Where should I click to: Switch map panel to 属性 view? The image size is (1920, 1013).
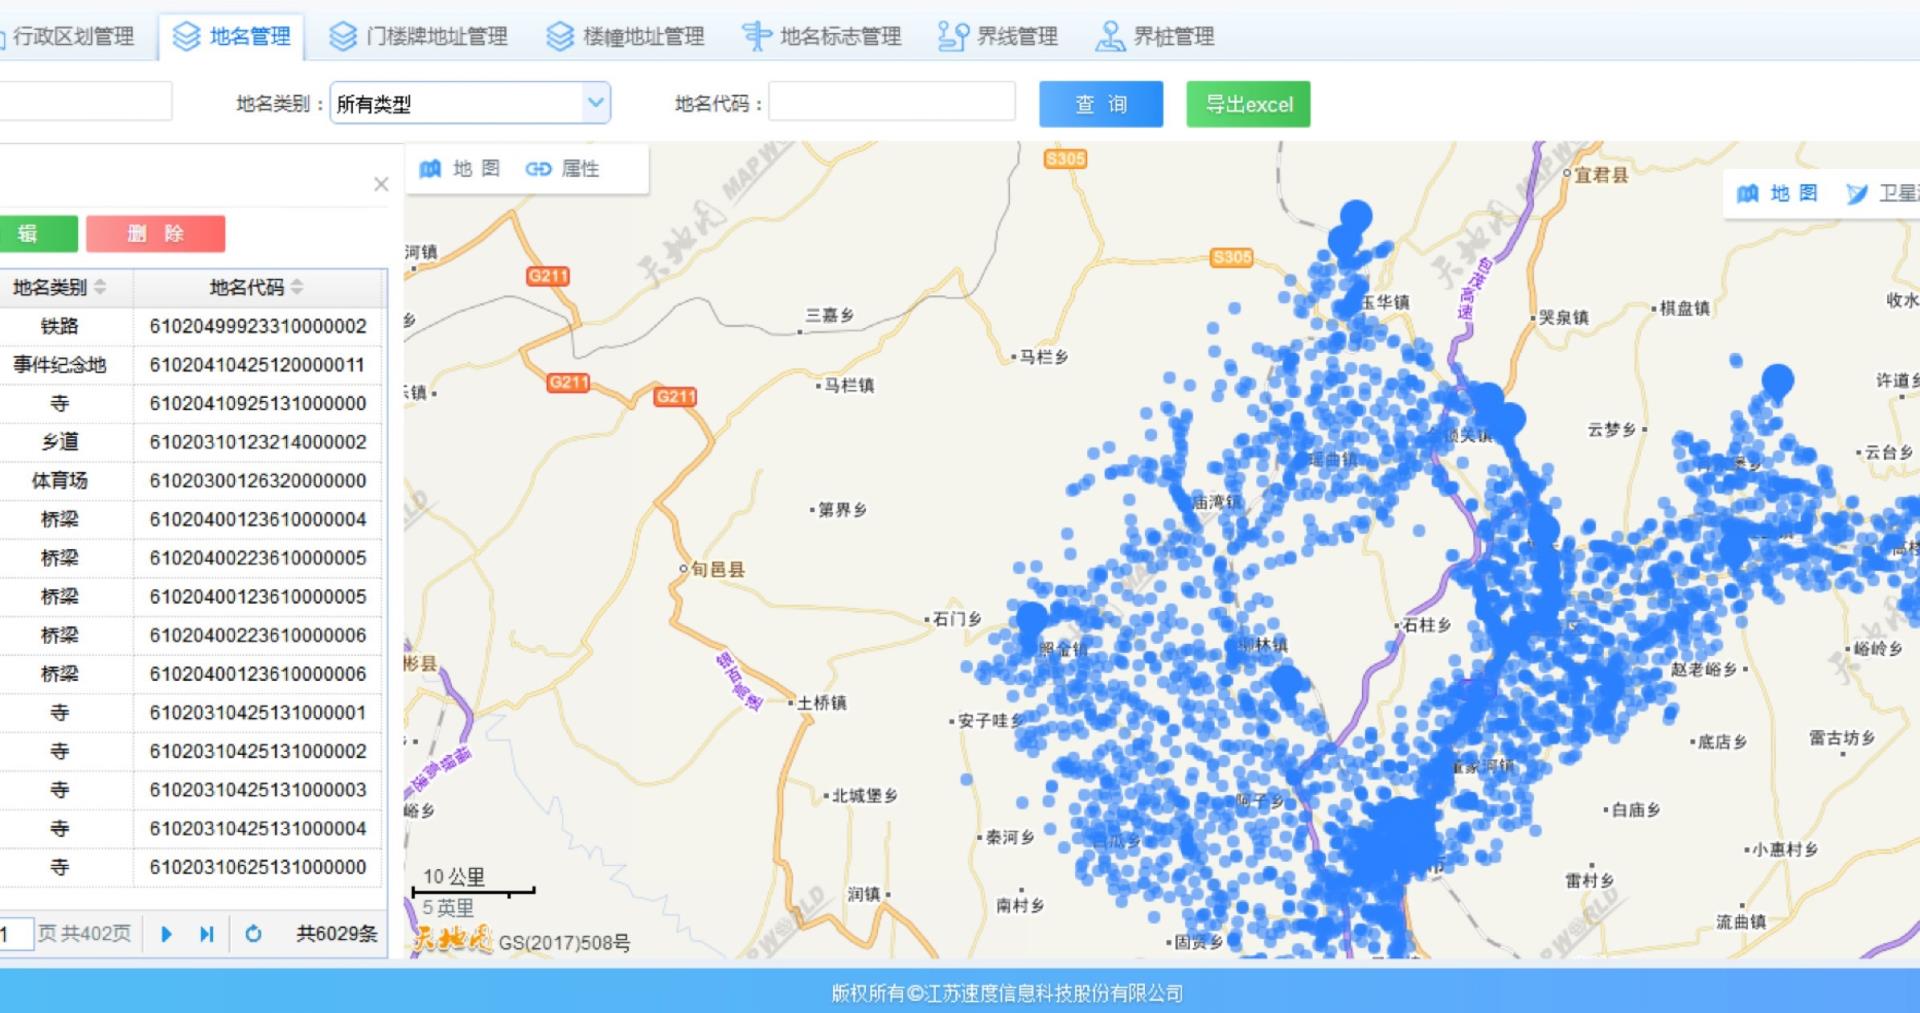point(563,169)
